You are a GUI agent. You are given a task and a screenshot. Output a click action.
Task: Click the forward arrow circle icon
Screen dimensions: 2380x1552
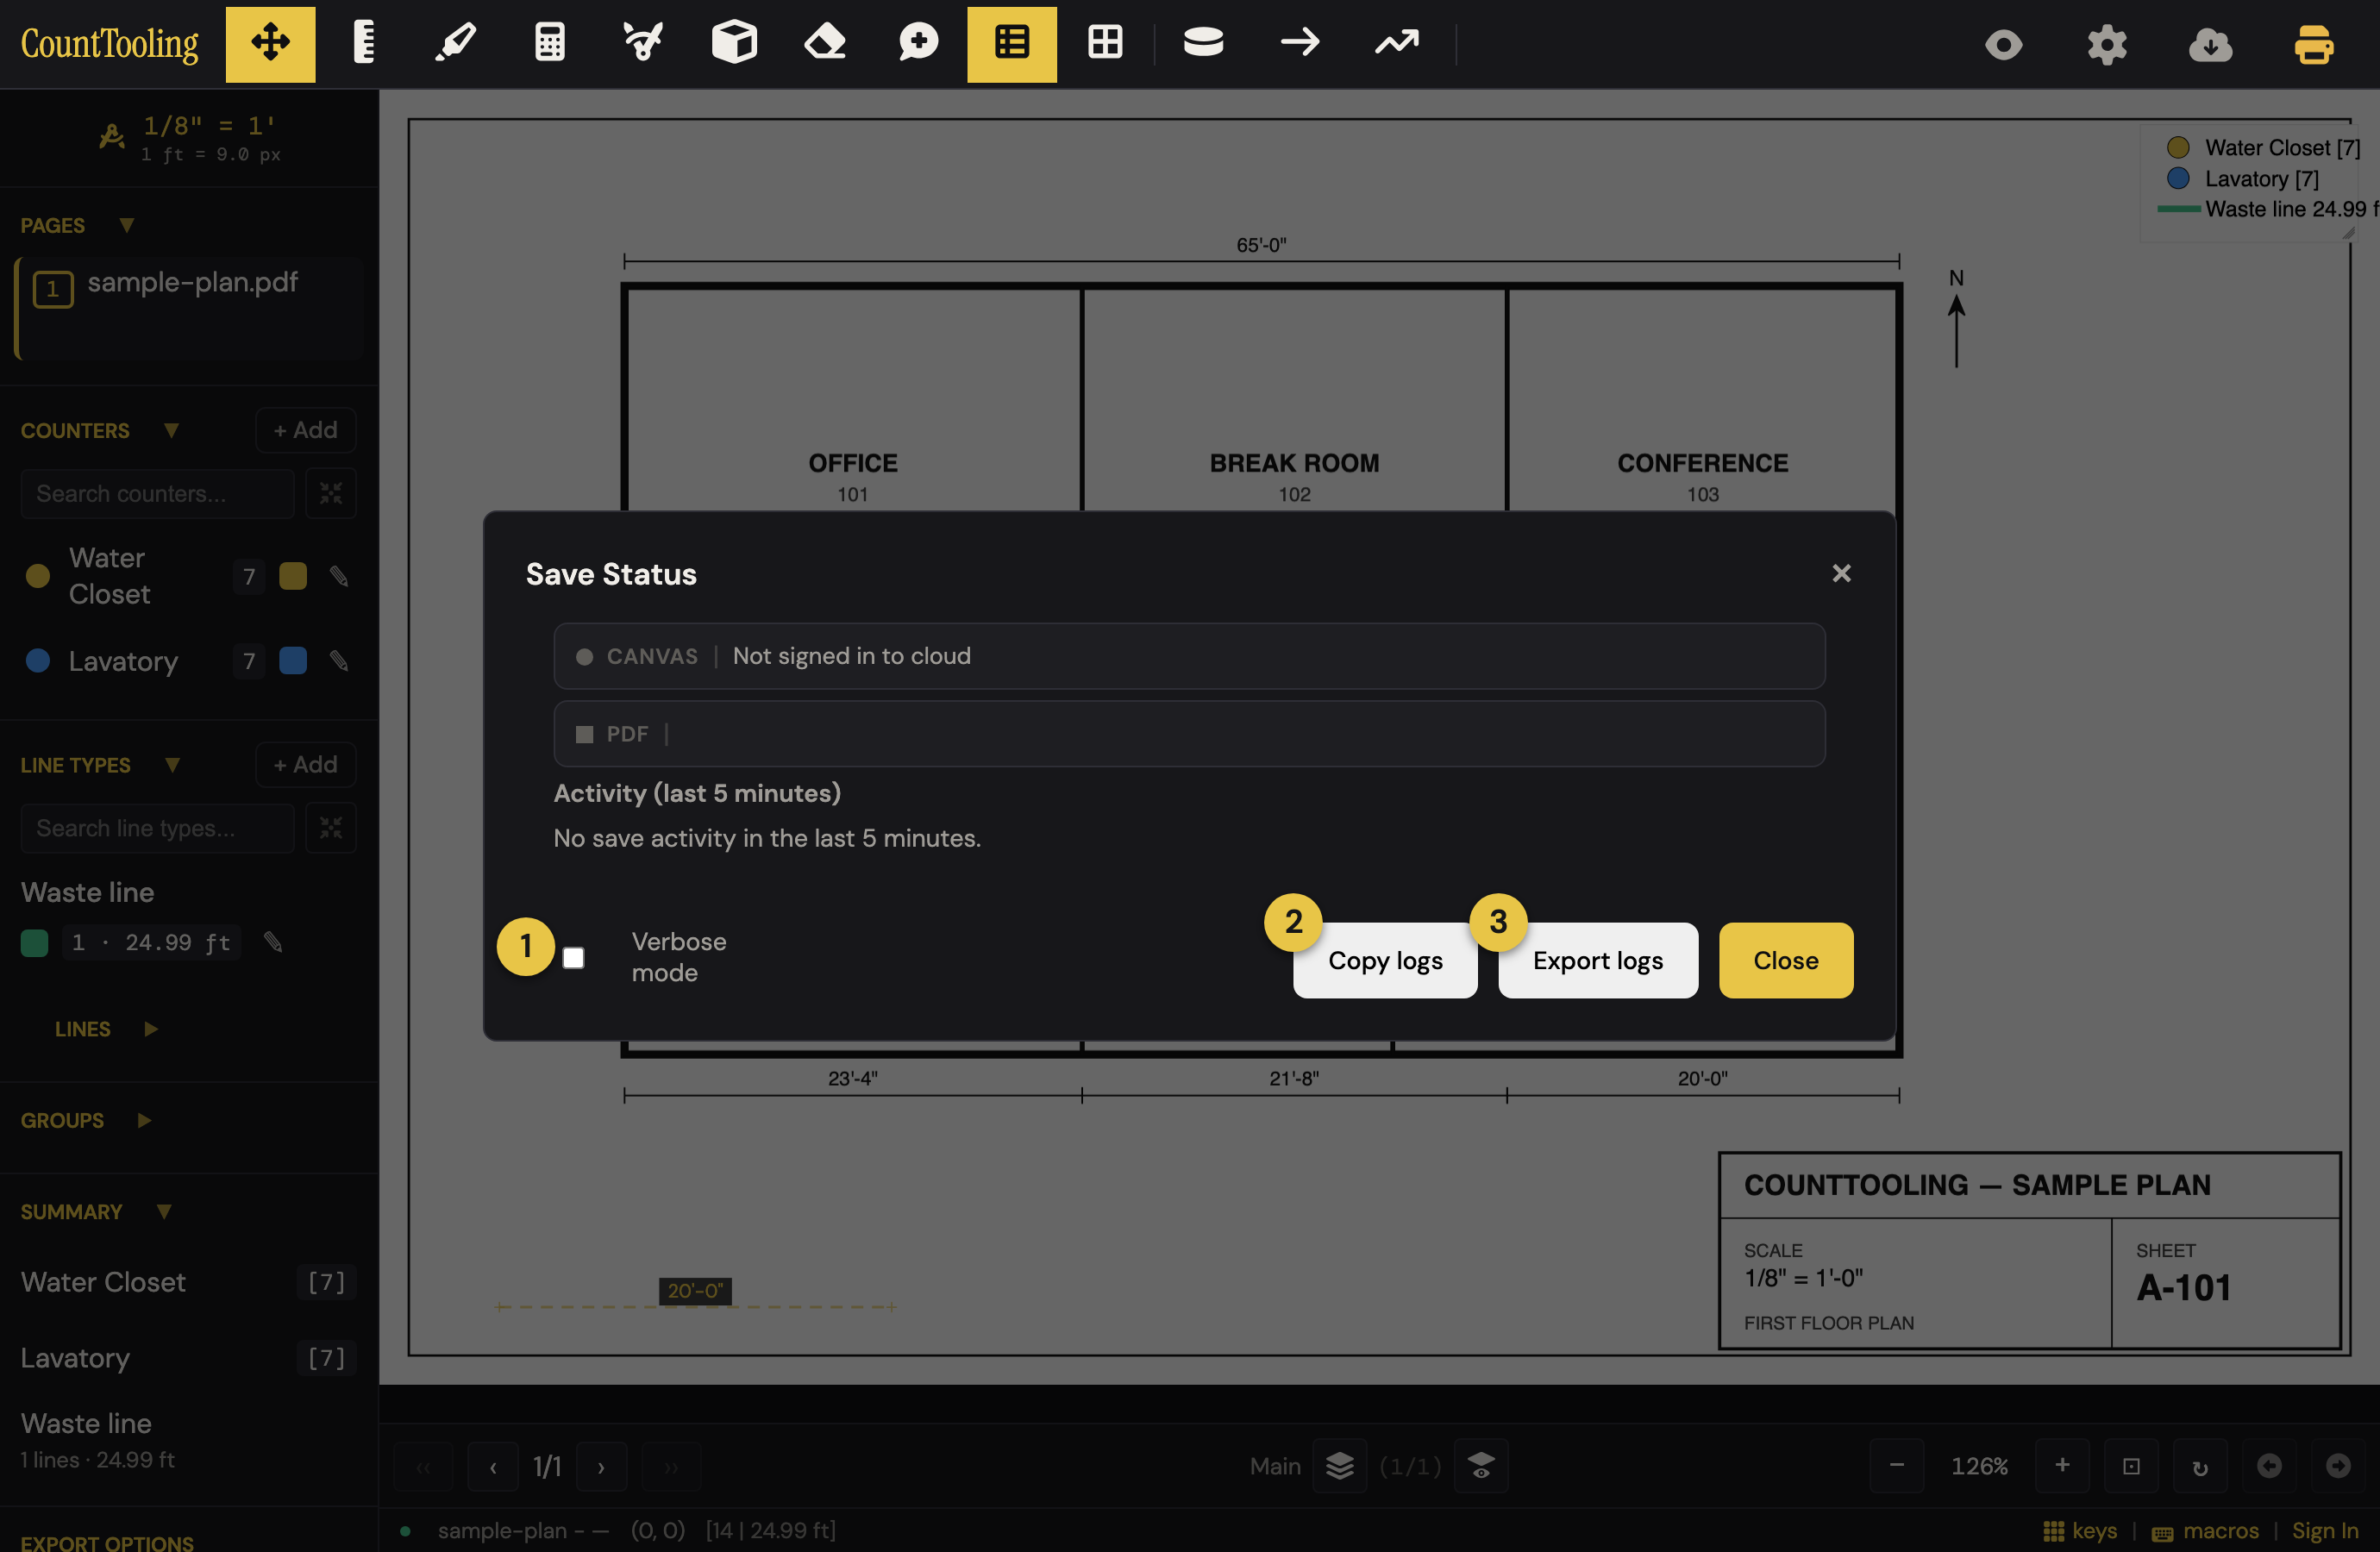coord(2338,1466)
